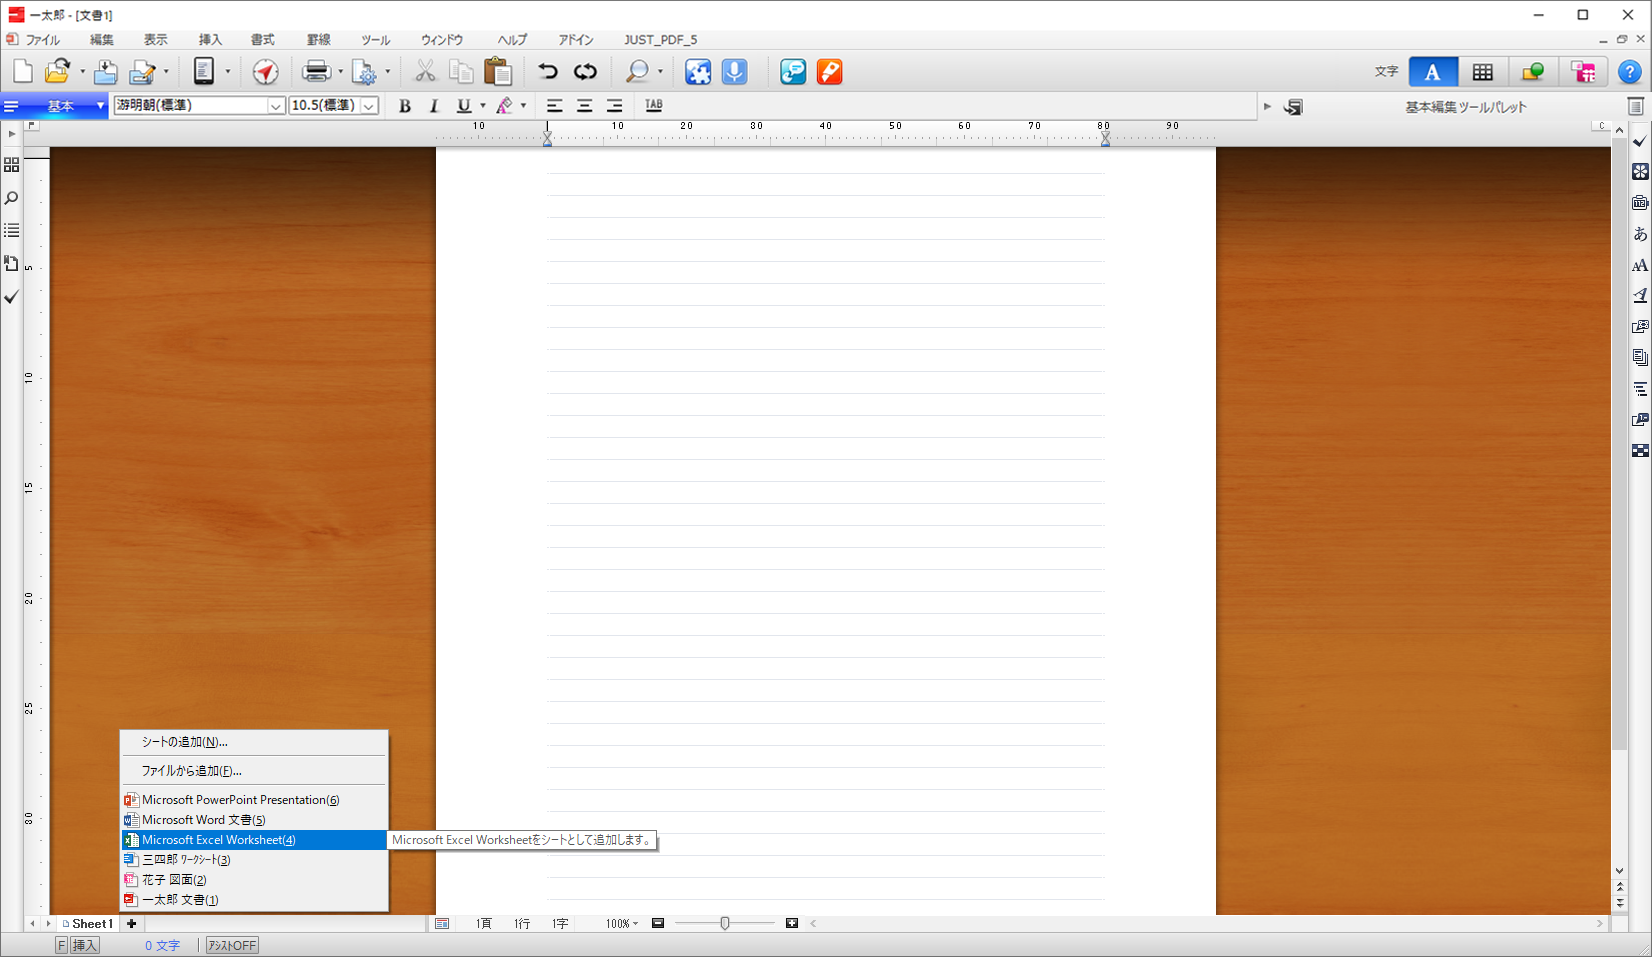Image resolution: width=1652 pixels, height=957 pixels.
Task: Click the Cut scissors icon
Action: click(425, 72)
